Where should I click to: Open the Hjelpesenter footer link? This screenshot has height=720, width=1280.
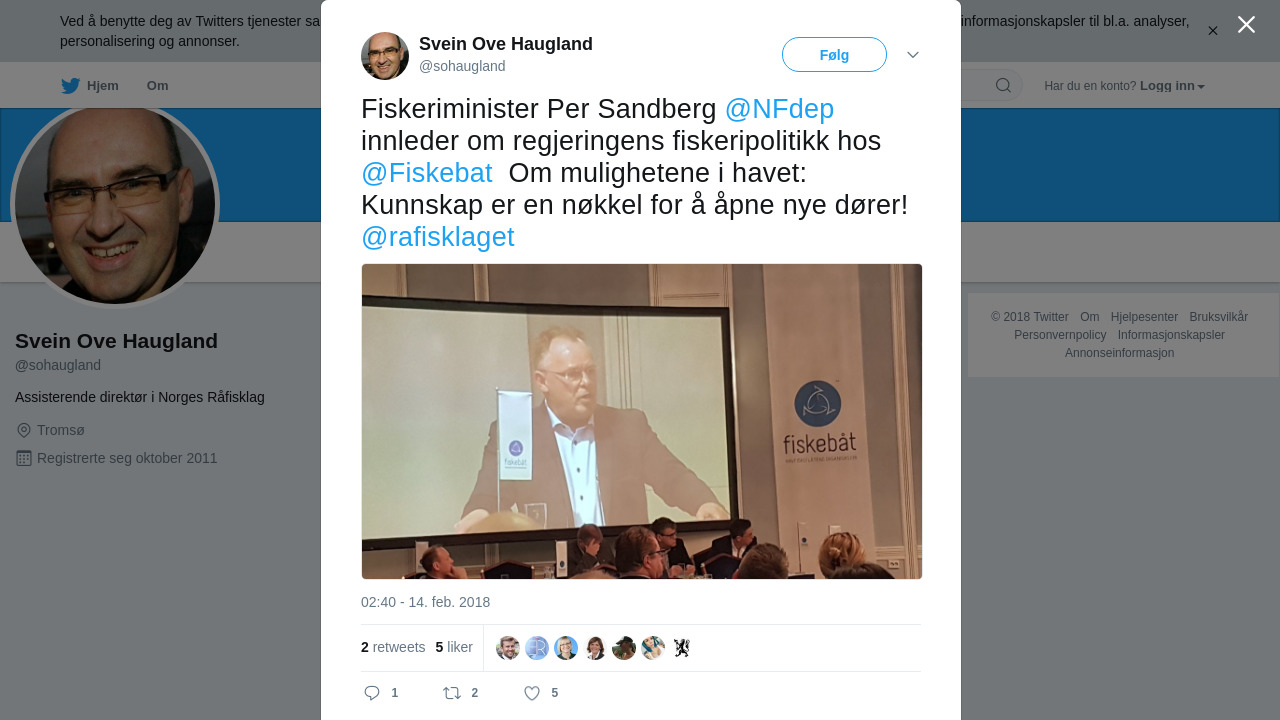pos(1144,317)
